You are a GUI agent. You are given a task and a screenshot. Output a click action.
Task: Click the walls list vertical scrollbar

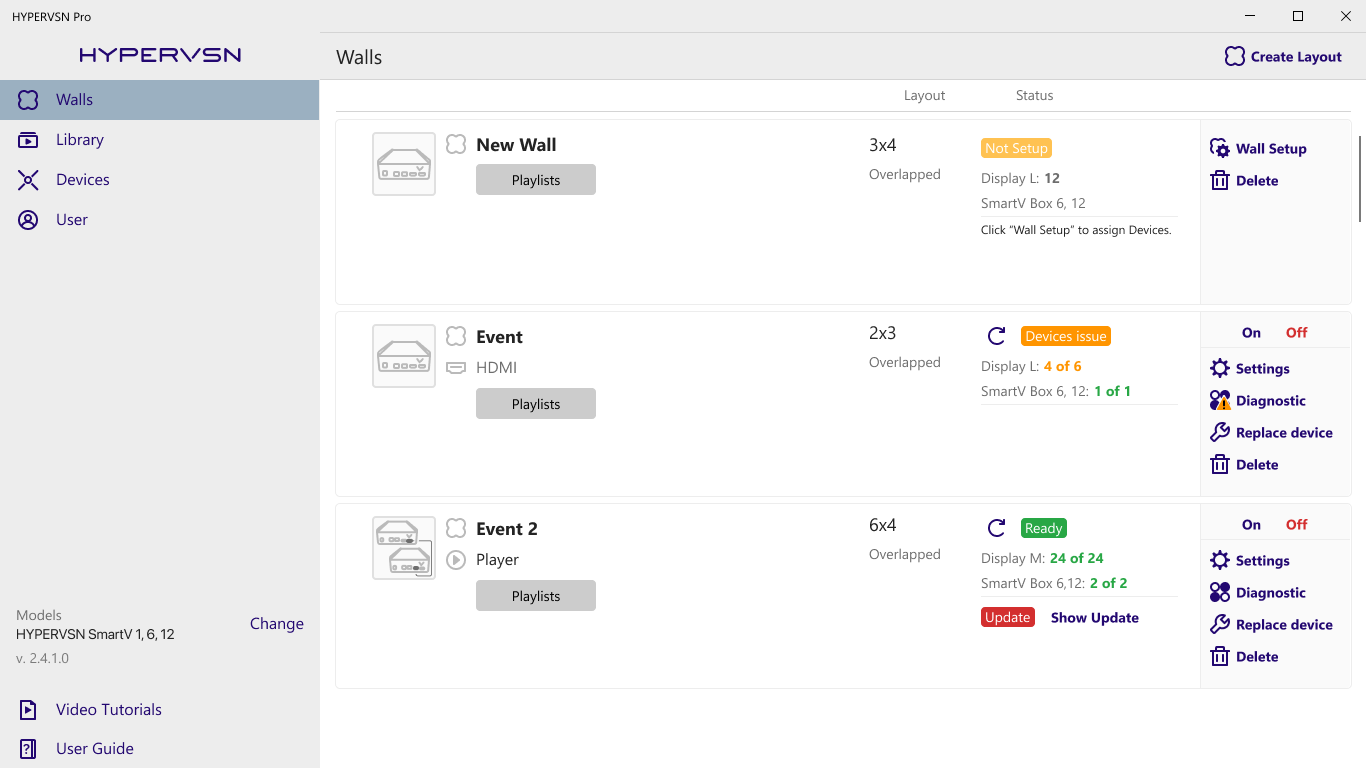[1359, 178]
